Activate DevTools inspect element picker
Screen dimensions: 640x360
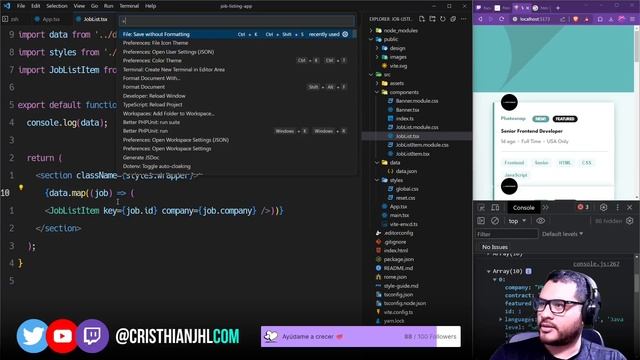click(481, 208)
